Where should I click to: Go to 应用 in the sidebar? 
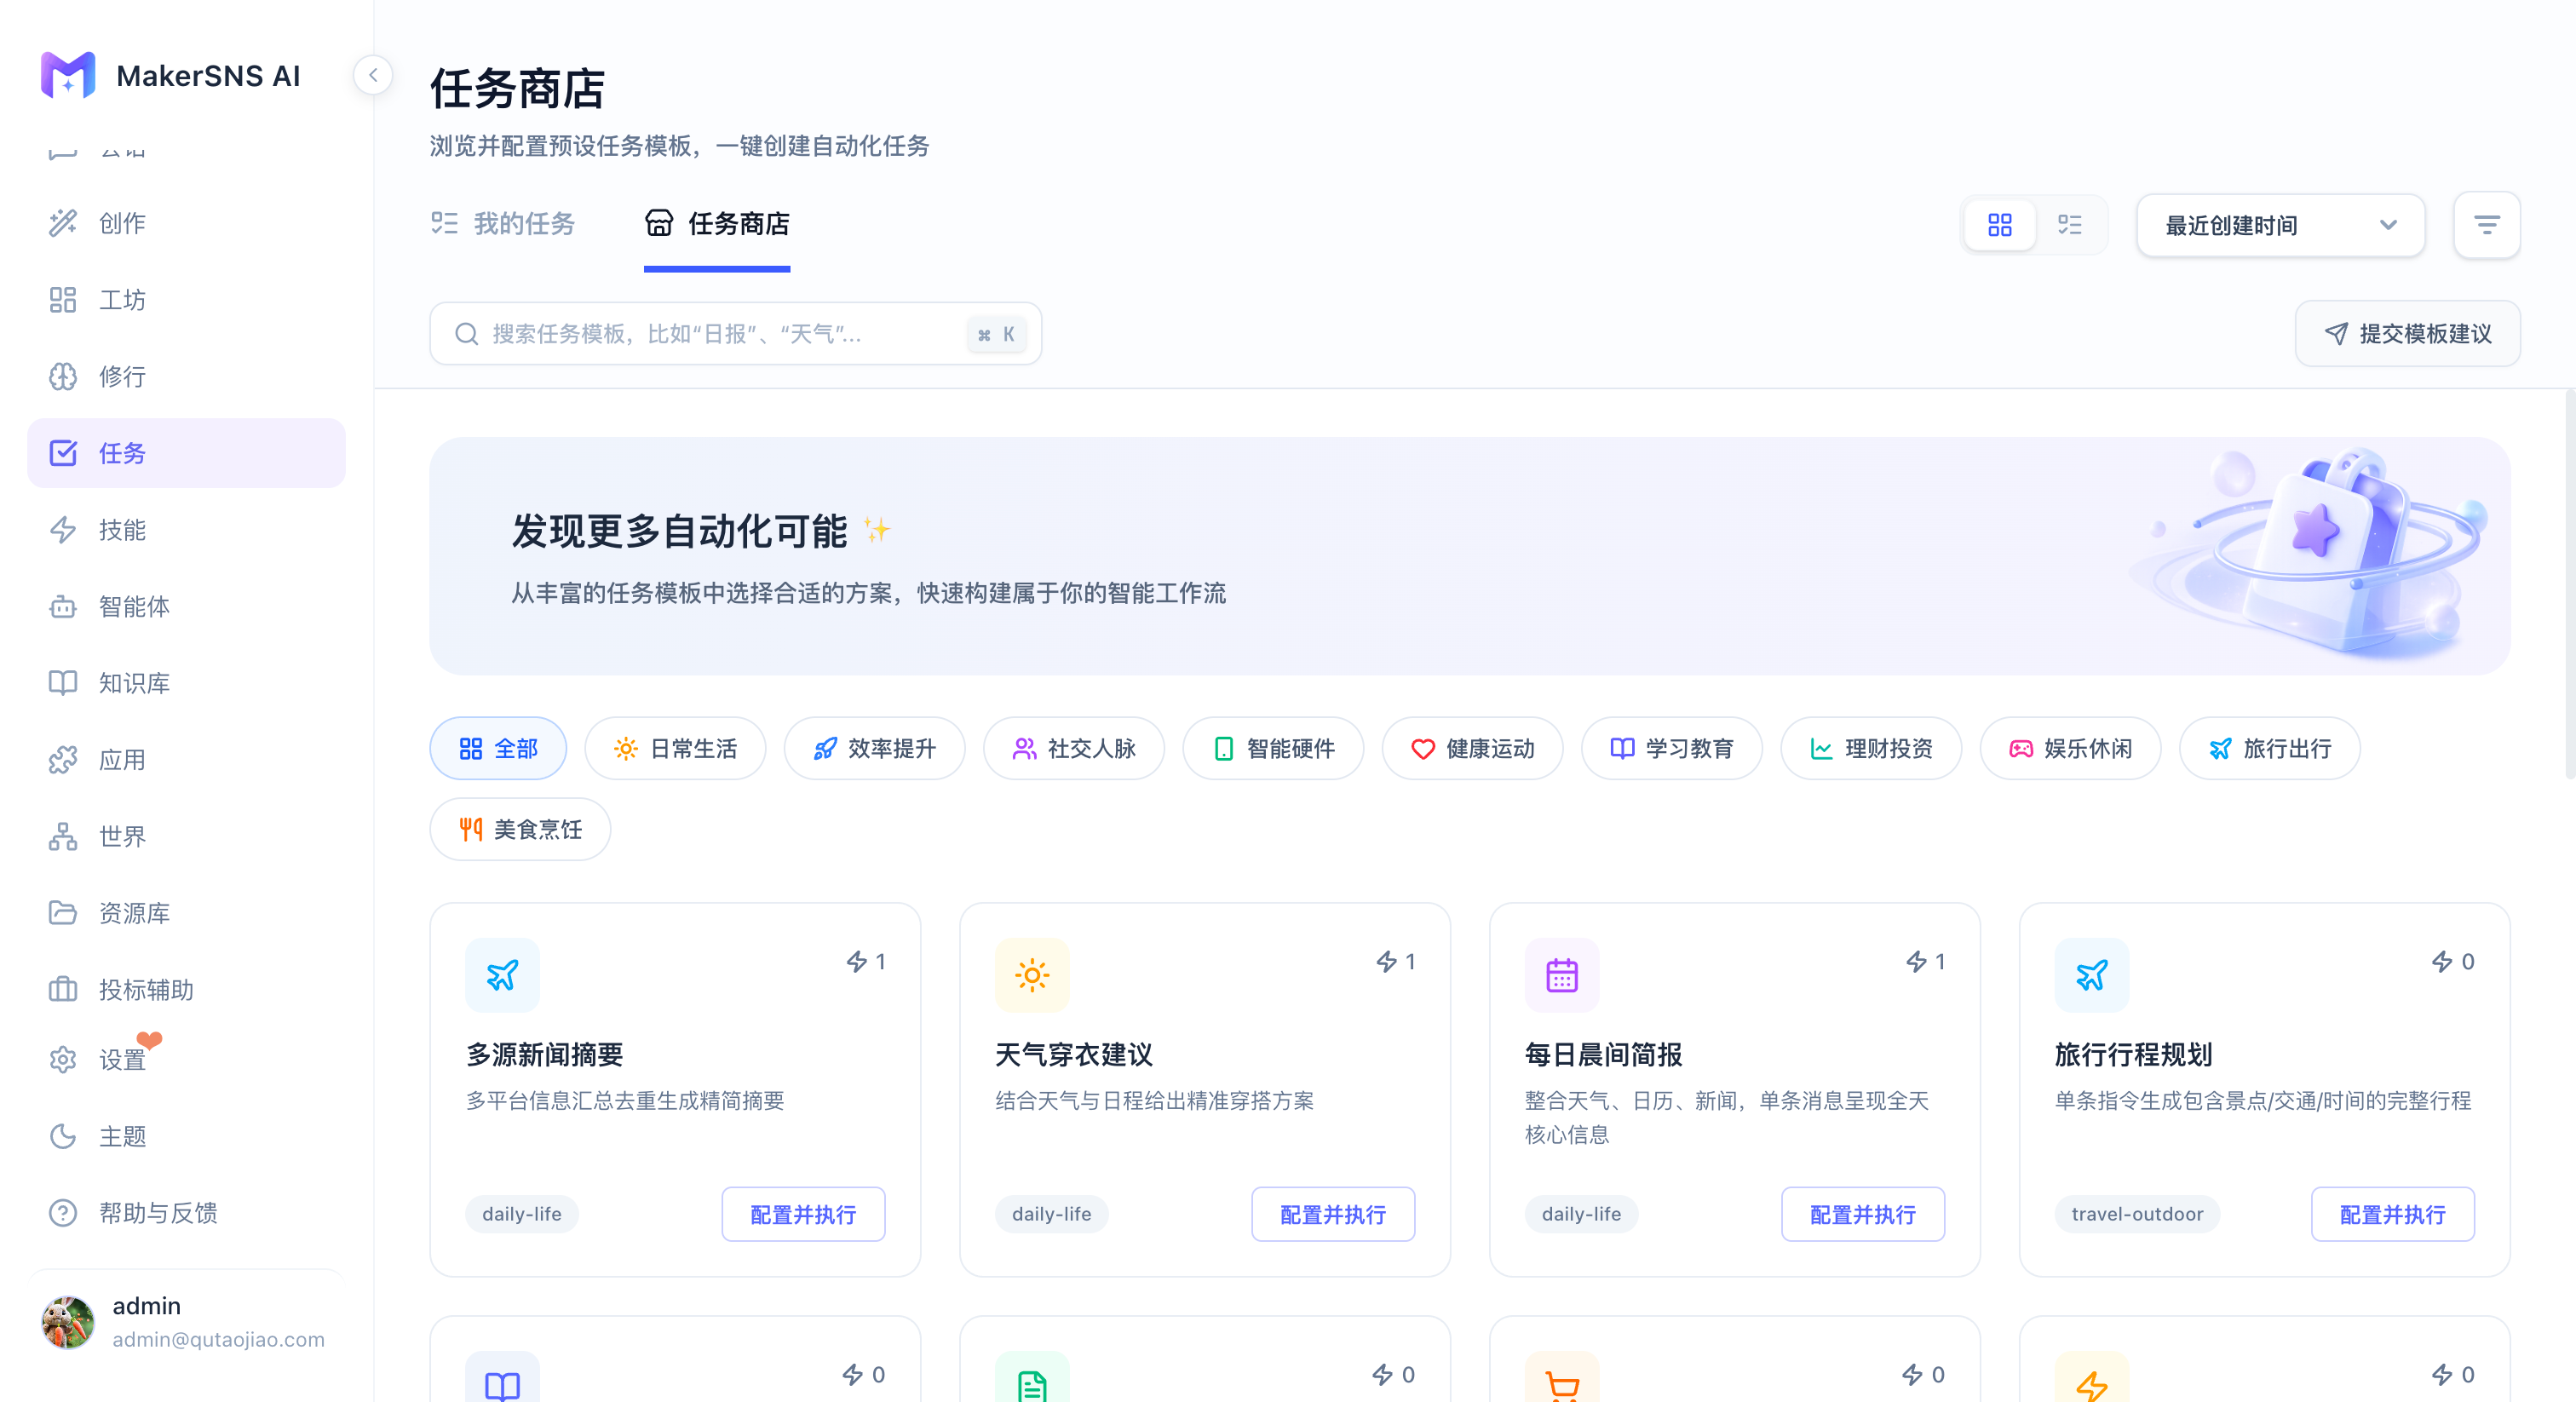[186, 760]
